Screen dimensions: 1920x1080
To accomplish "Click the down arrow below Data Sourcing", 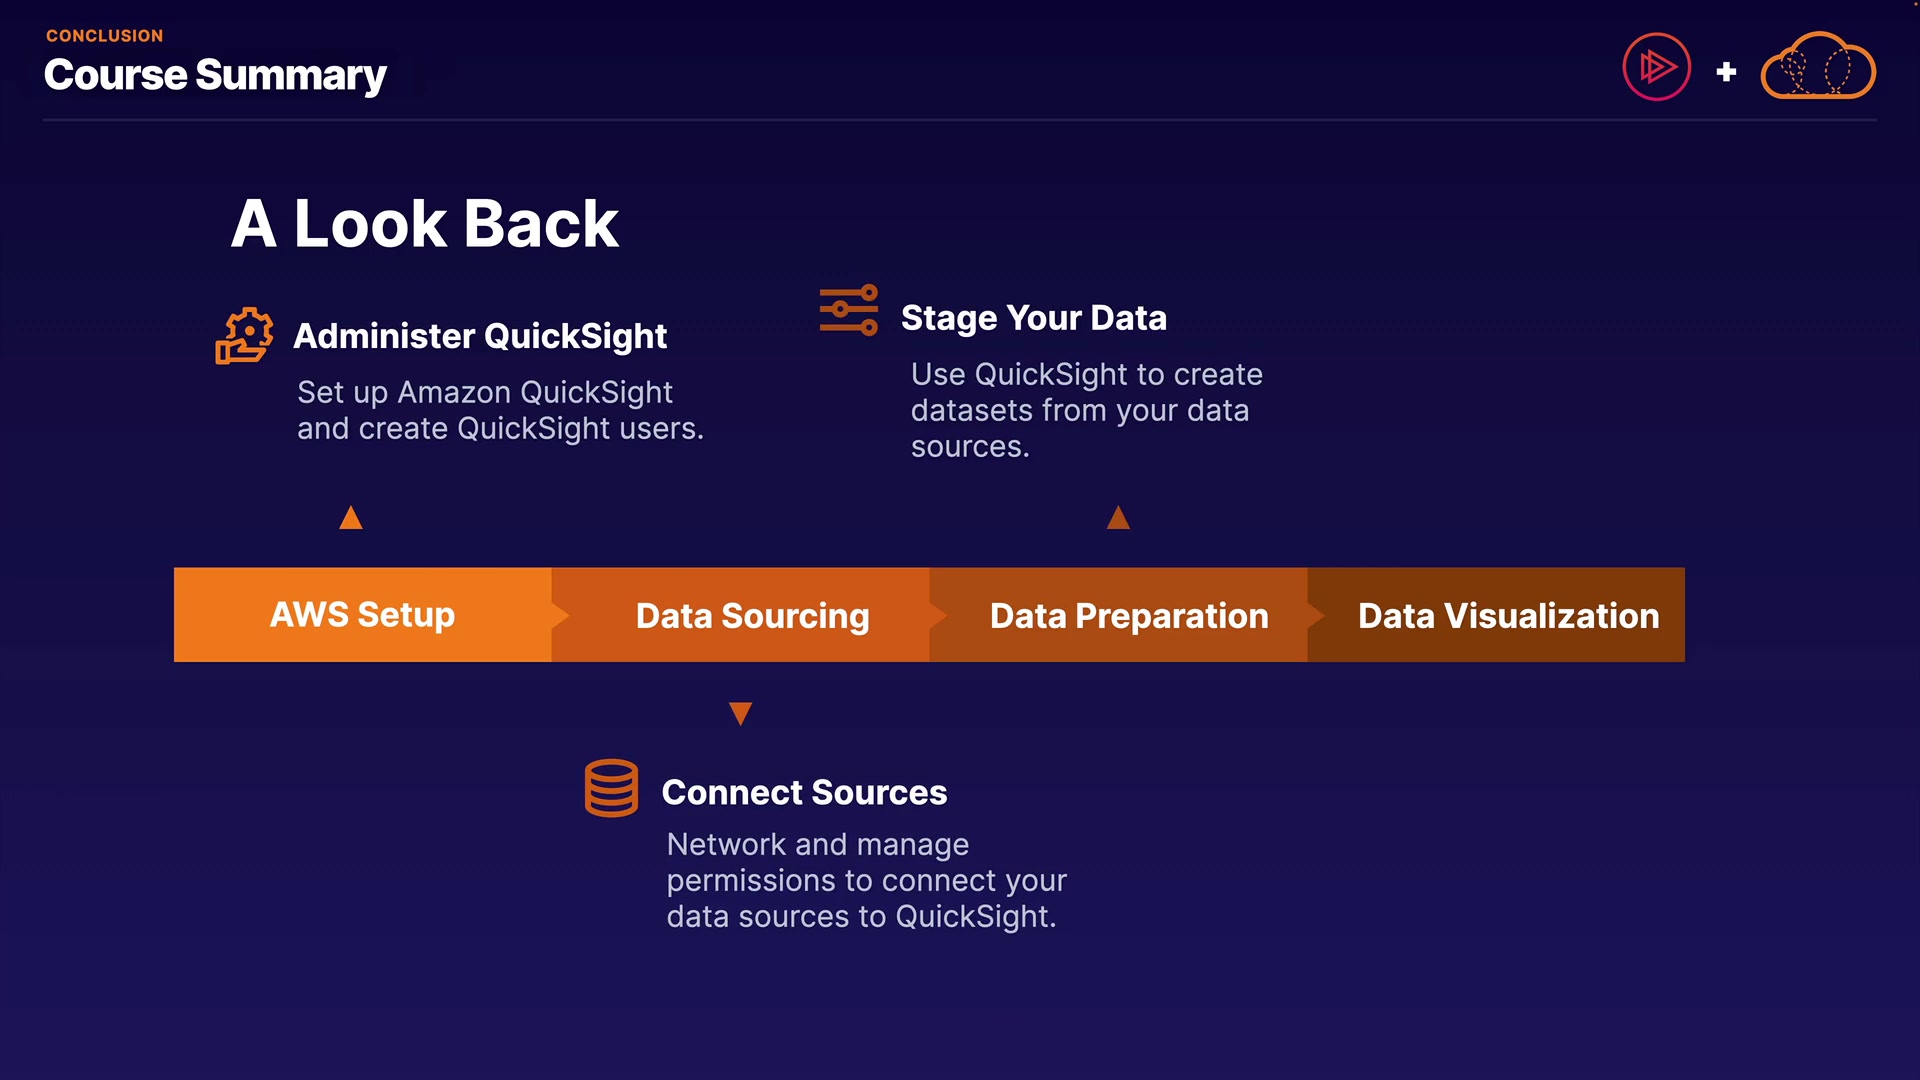I will point(740,713).
